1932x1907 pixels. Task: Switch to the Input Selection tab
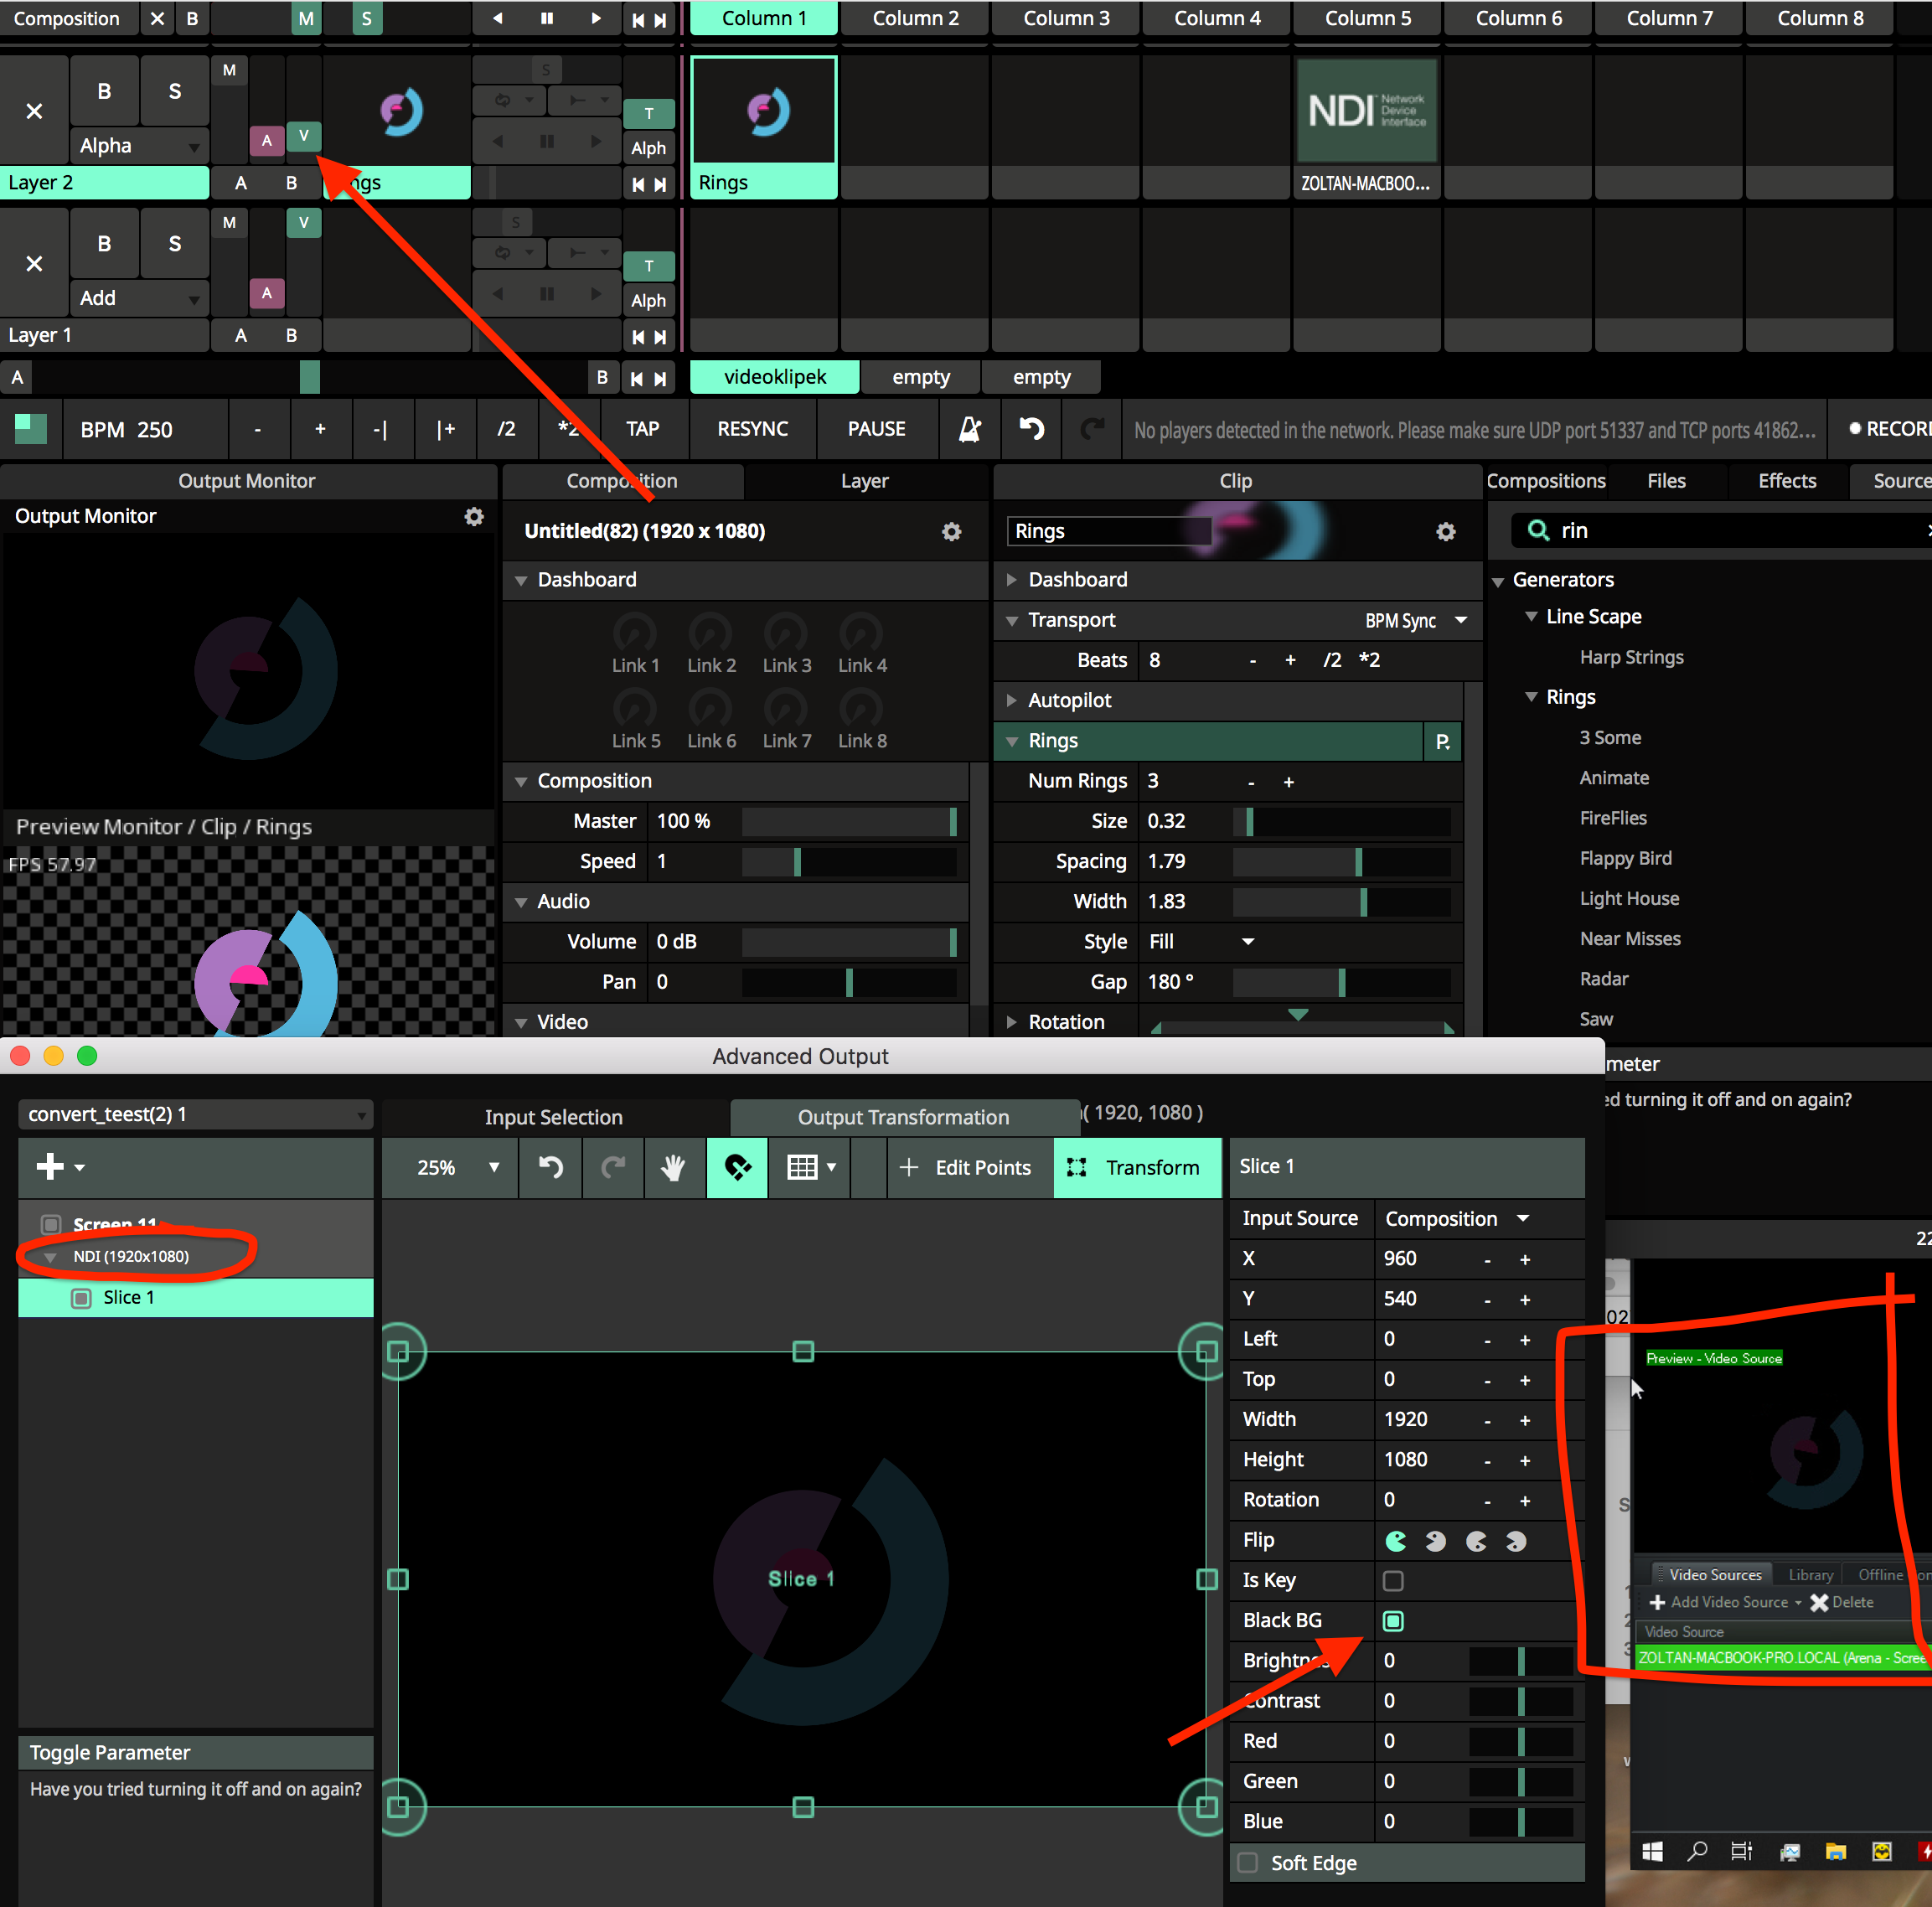click(553, 1117)
